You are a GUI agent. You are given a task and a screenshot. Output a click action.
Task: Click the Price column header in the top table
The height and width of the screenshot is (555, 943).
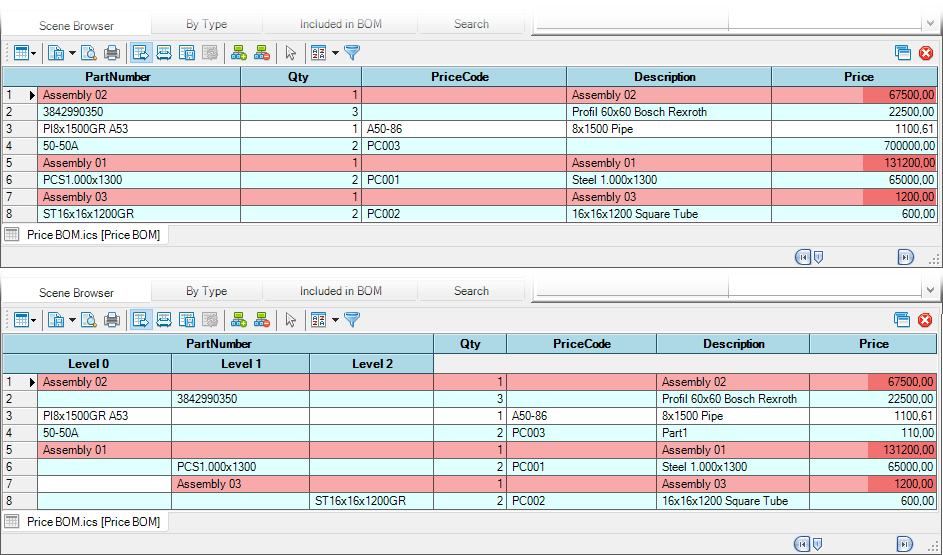pyautogui.click(x=858, y=77)
